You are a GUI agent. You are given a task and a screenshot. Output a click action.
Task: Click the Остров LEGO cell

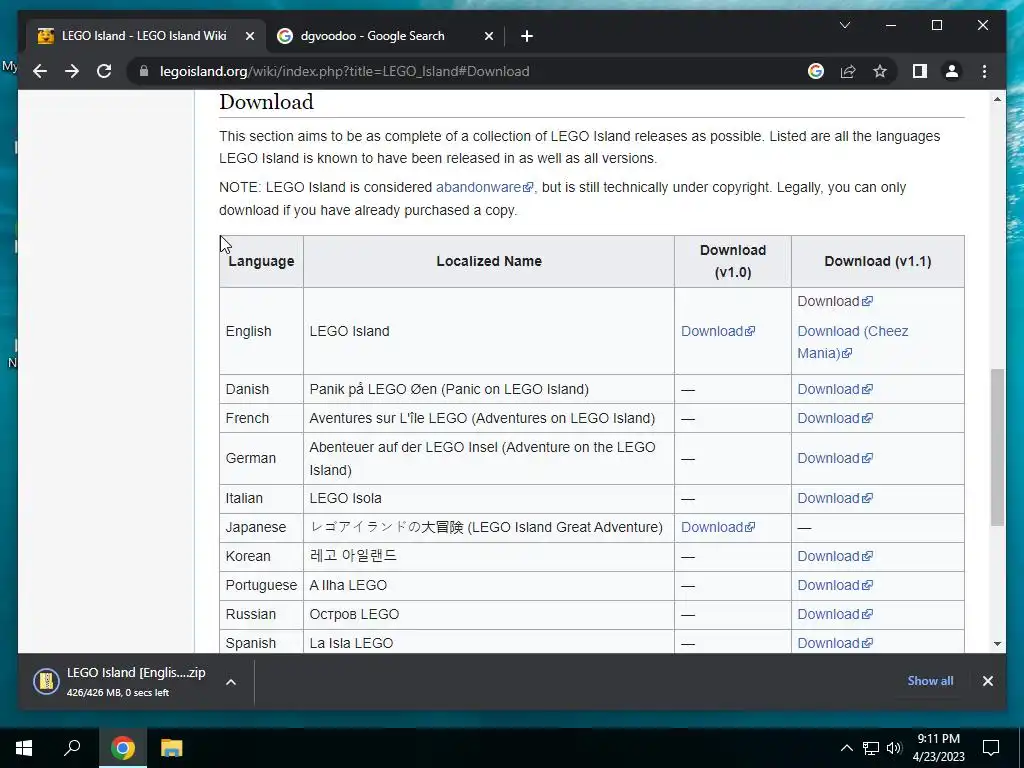coord(488,614)
